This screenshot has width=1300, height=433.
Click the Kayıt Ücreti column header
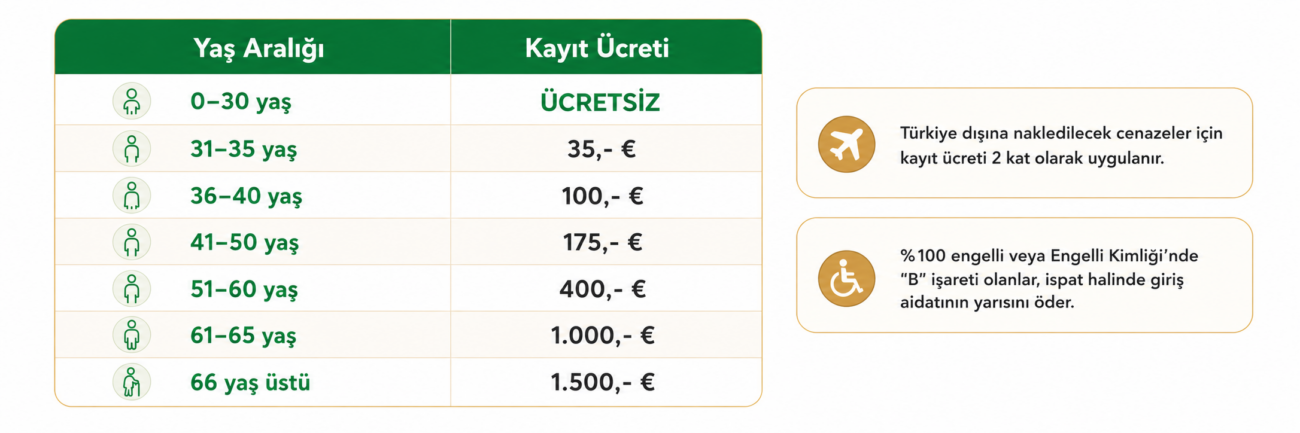click(597, 48)
